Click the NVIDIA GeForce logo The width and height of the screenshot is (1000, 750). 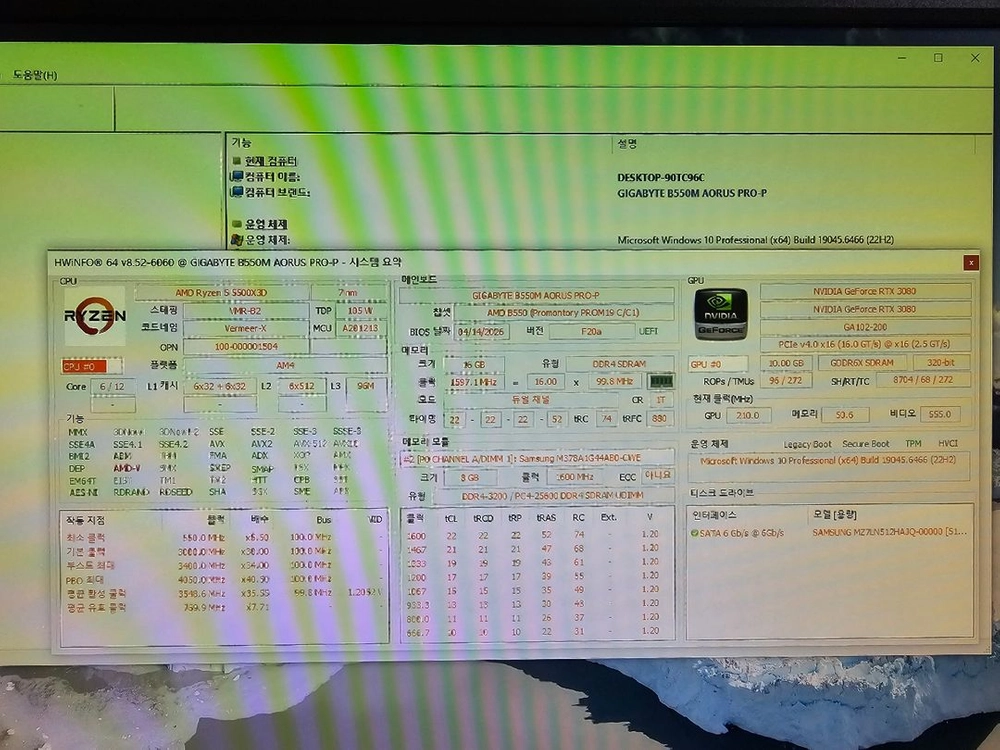pyautogui.click(x=721, y=314)
